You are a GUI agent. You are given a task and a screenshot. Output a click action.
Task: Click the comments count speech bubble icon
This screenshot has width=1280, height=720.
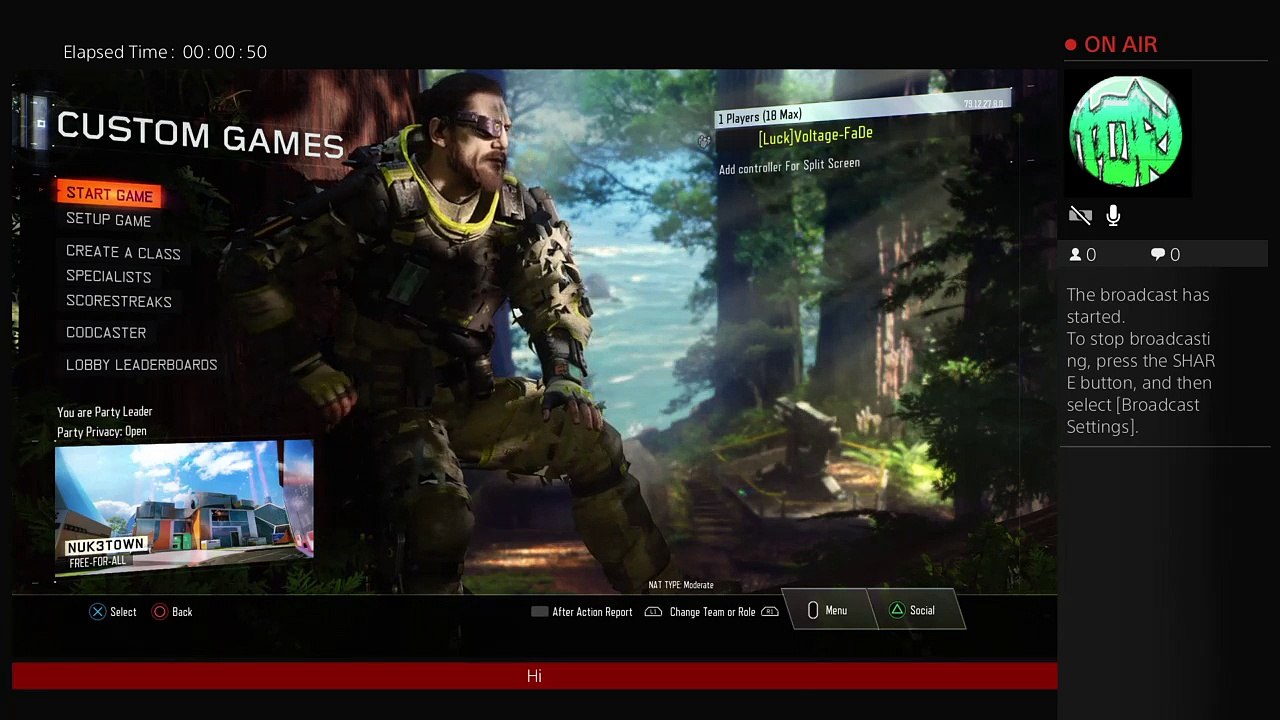click(x=1158, y=255)
